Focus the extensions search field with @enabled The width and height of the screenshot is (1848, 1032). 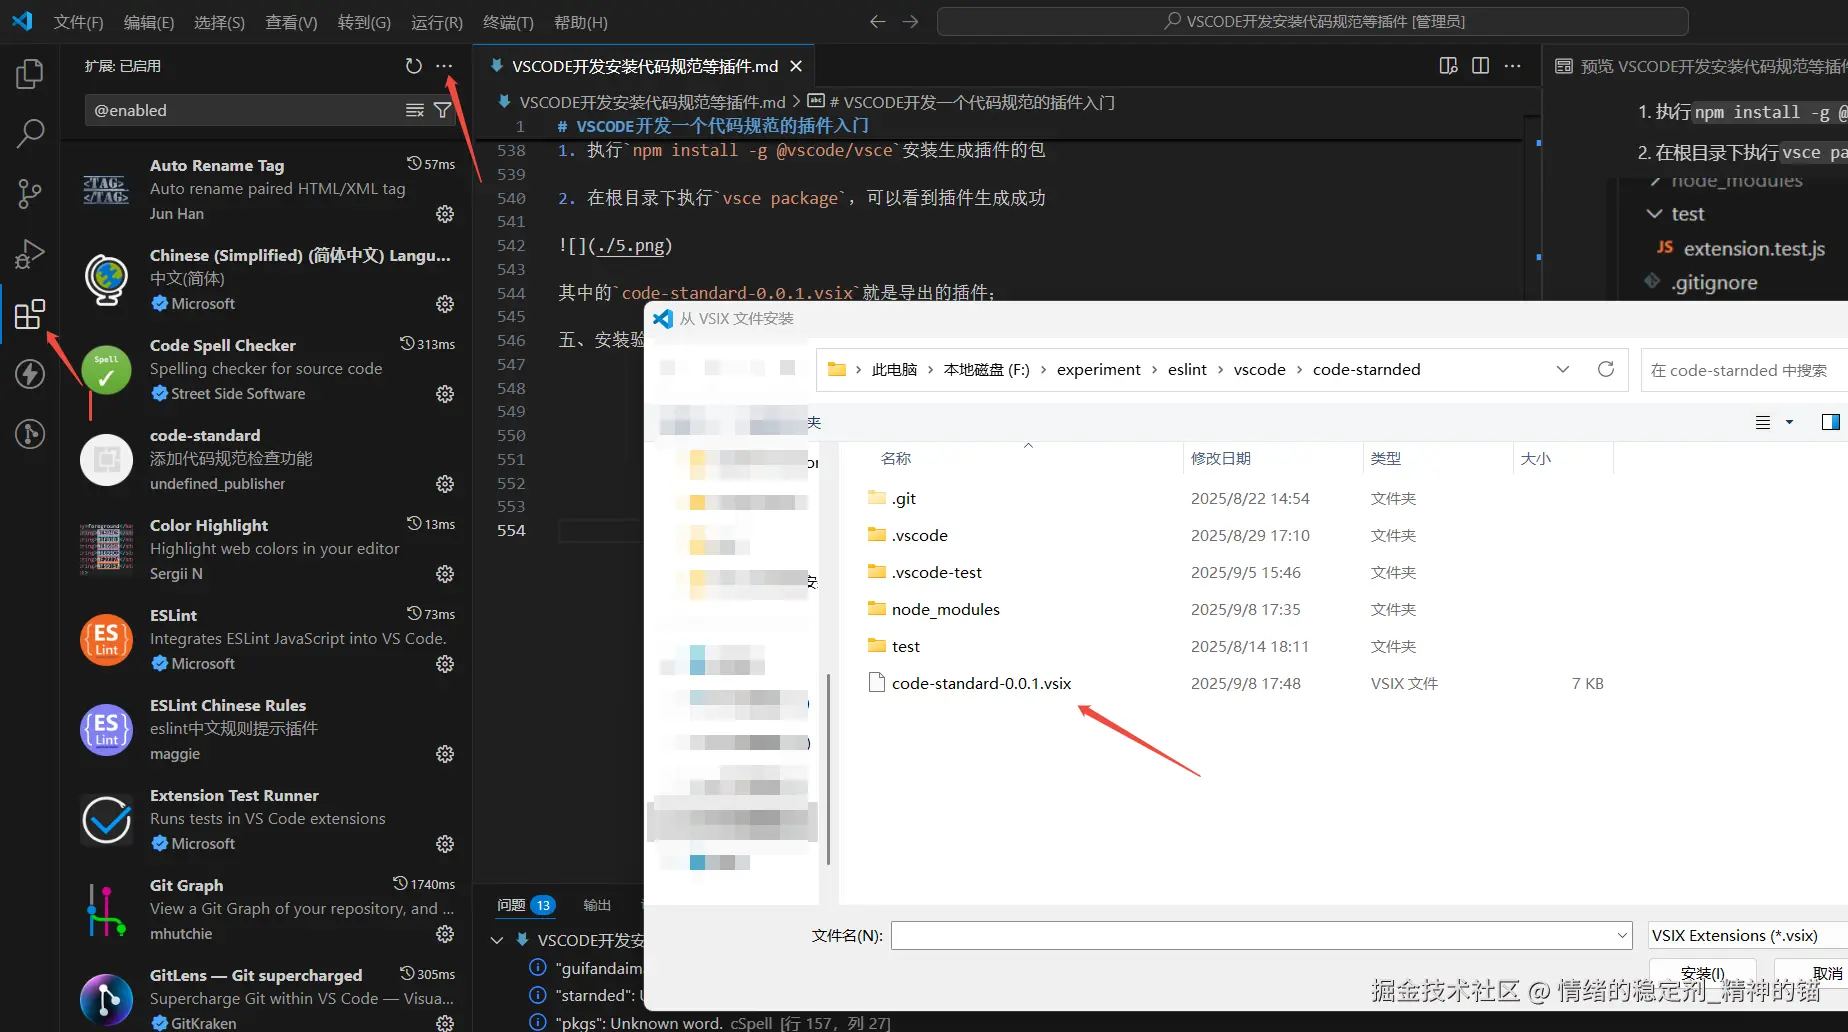pos(245,110)
